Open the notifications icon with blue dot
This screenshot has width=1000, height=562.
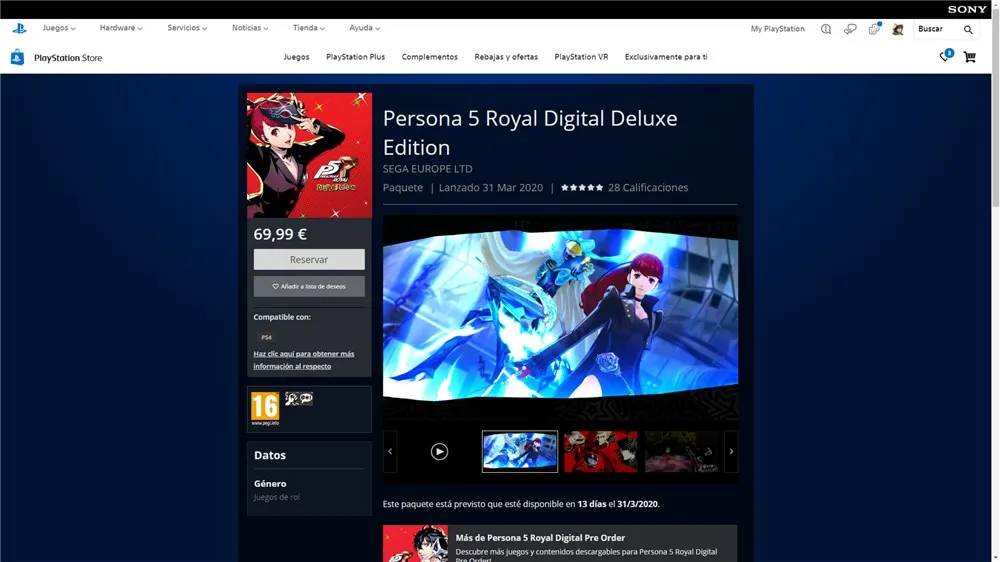point(875,29)
